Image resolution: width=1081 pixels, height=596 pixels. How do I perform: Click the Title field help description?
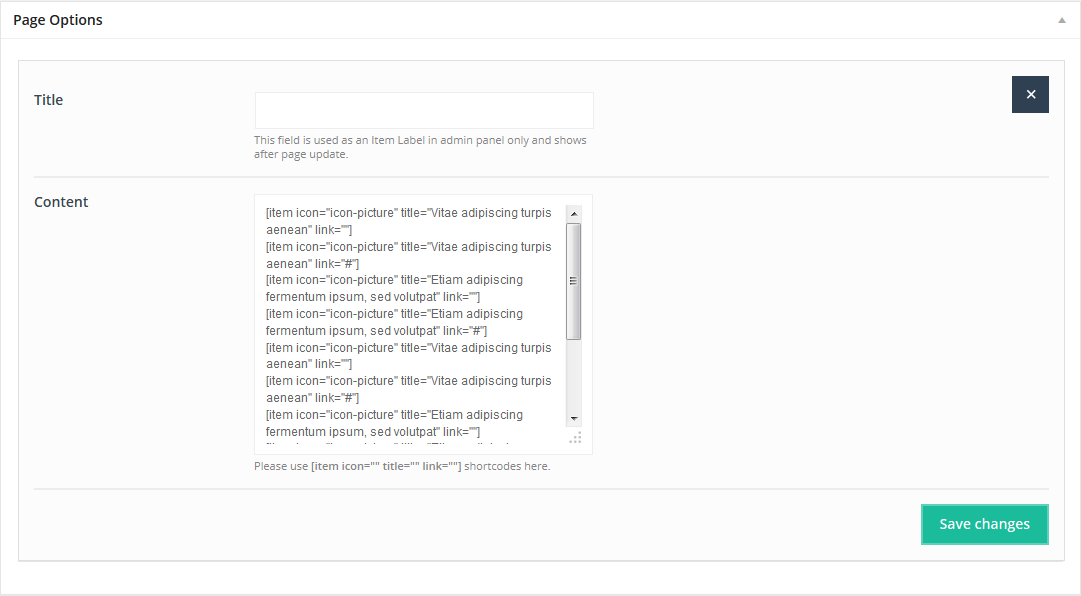420,147
